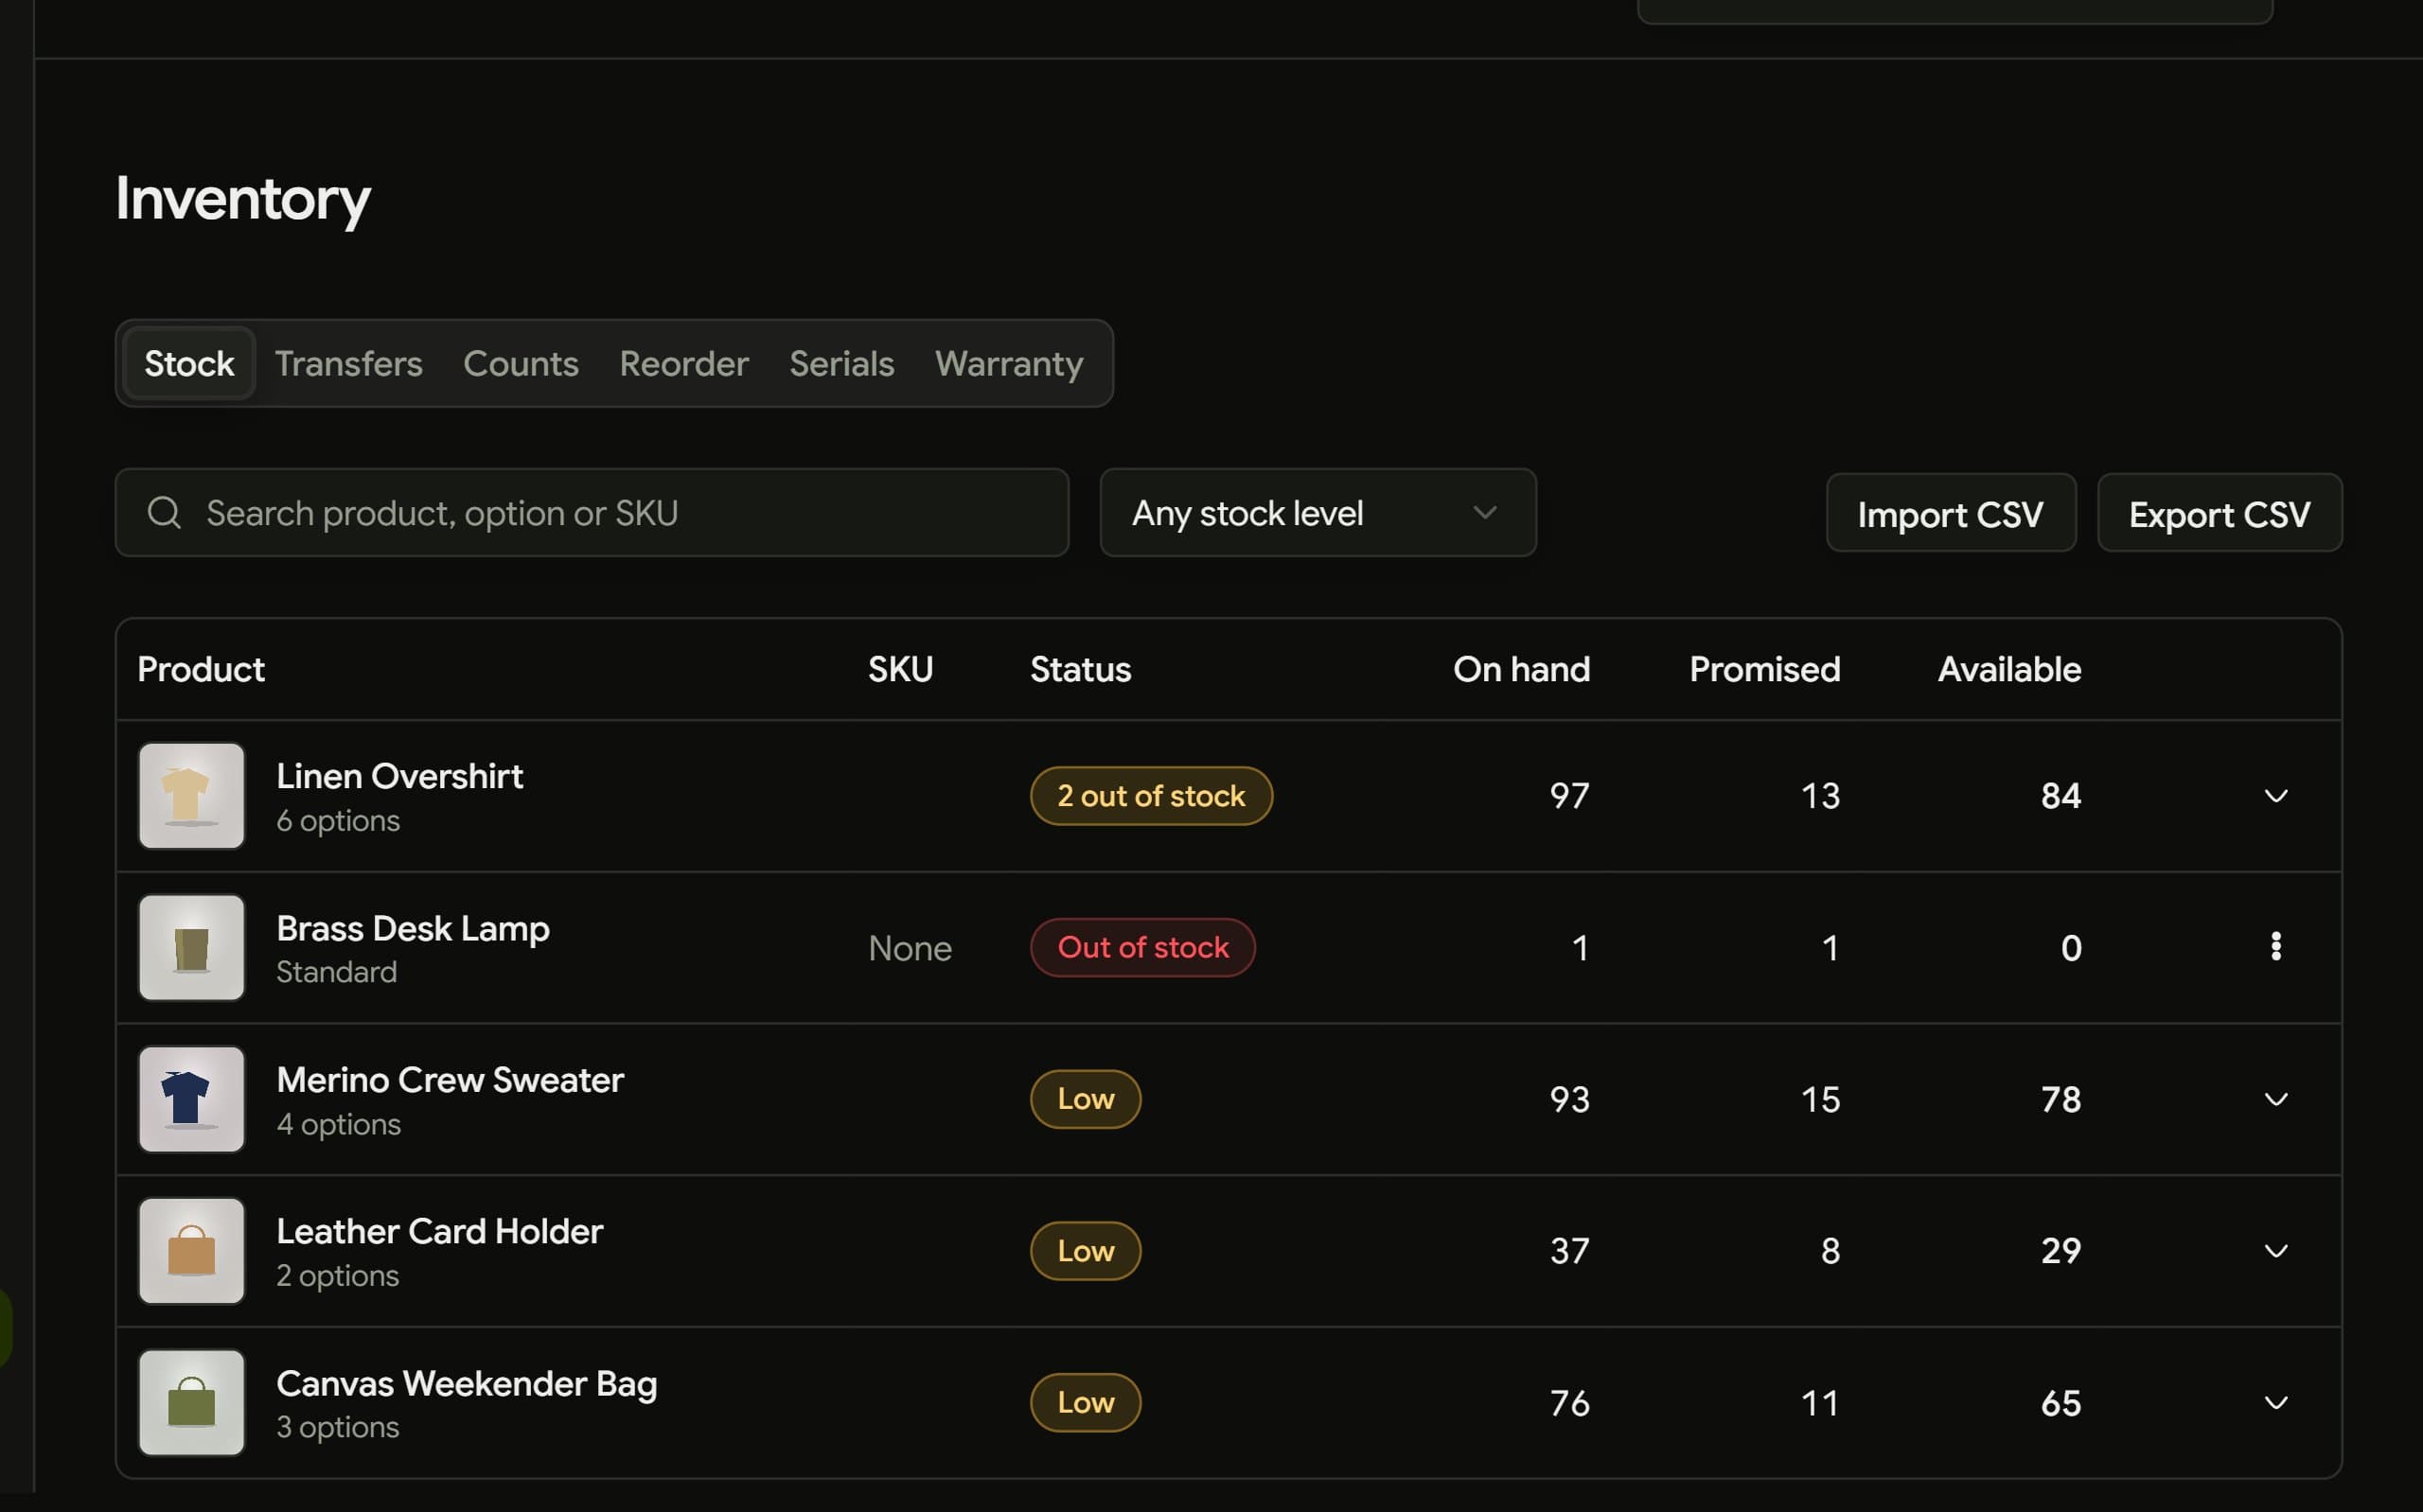Click the Linen Overshirt product thumbnail
Viewport: 2423px width, 1512px height.
click(191, 796)
